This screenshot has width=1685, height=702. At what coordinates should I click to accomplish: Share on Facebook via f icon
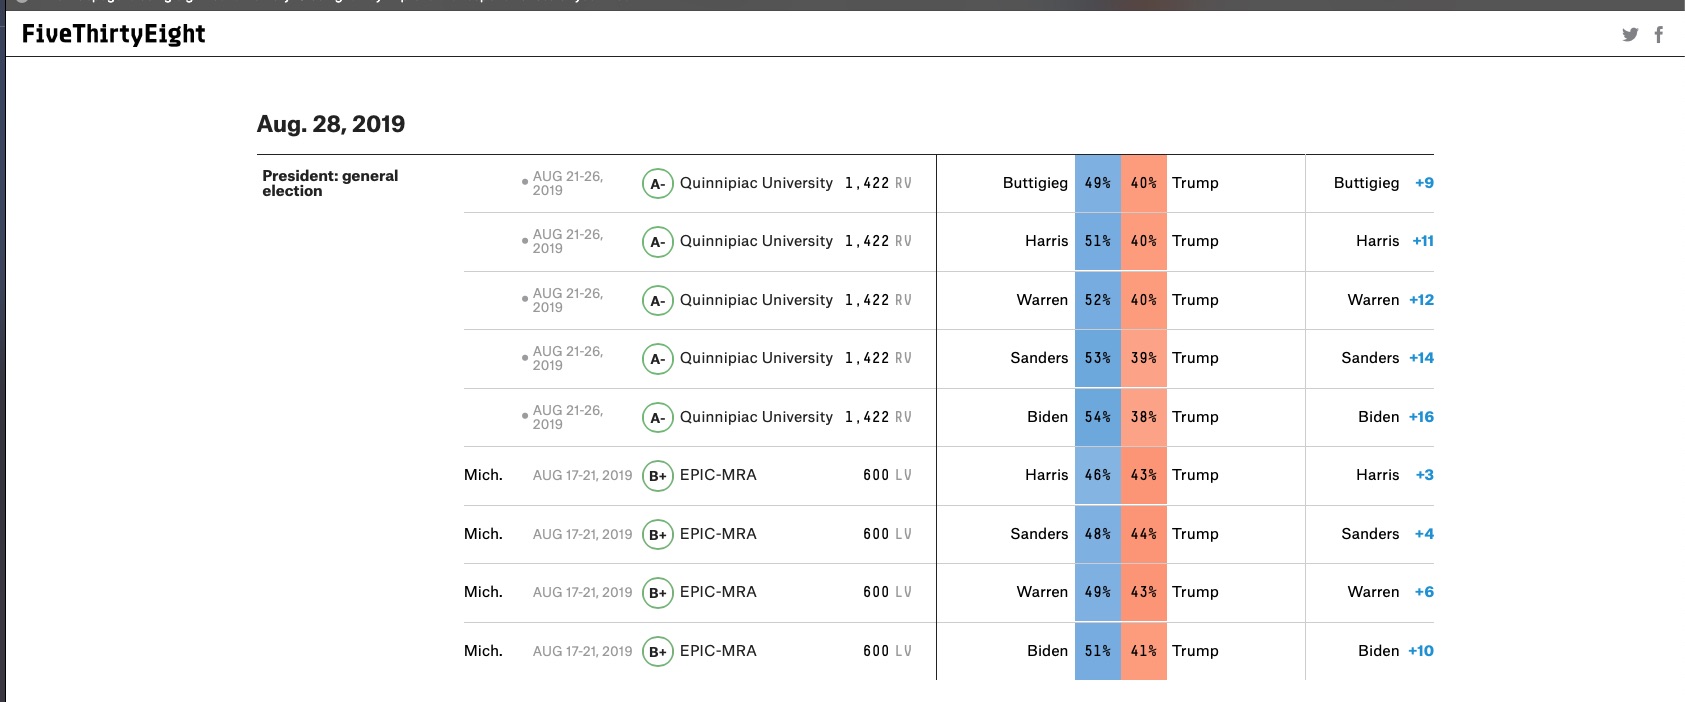[1658, 34]
